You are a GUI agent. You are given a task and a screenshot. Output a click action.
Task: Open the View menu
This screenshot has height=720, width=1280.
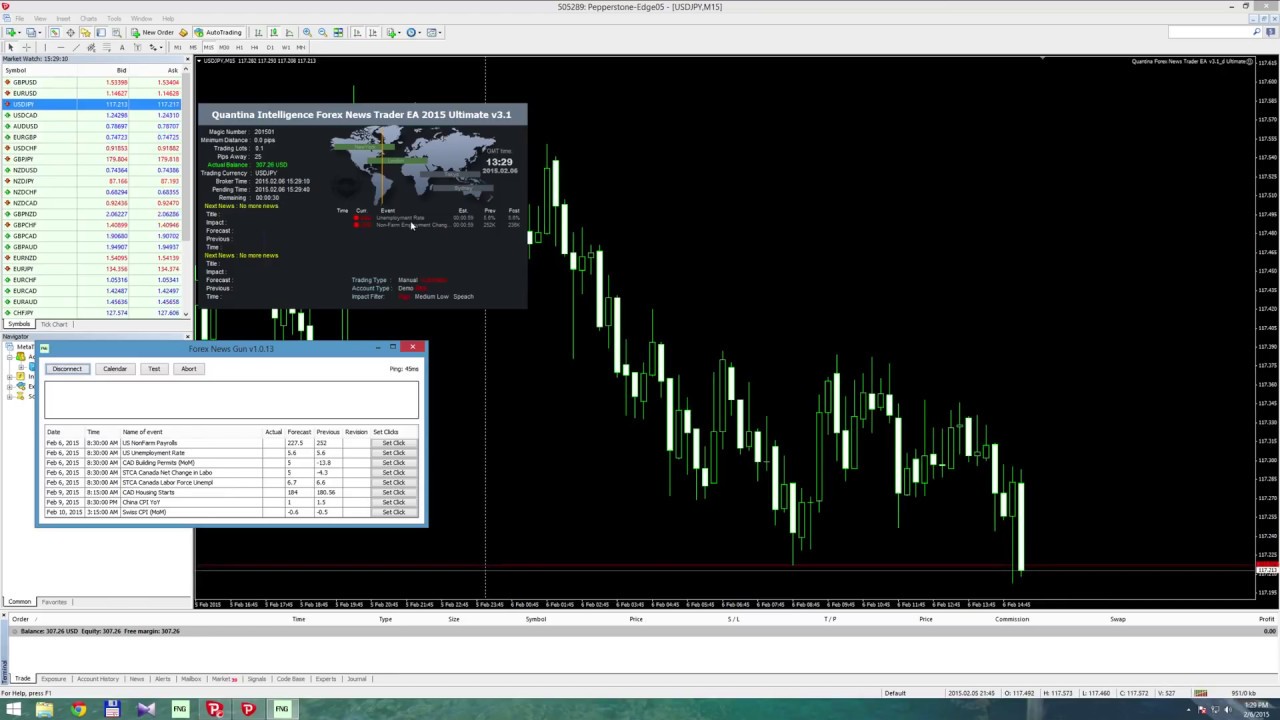pos(40,18)
